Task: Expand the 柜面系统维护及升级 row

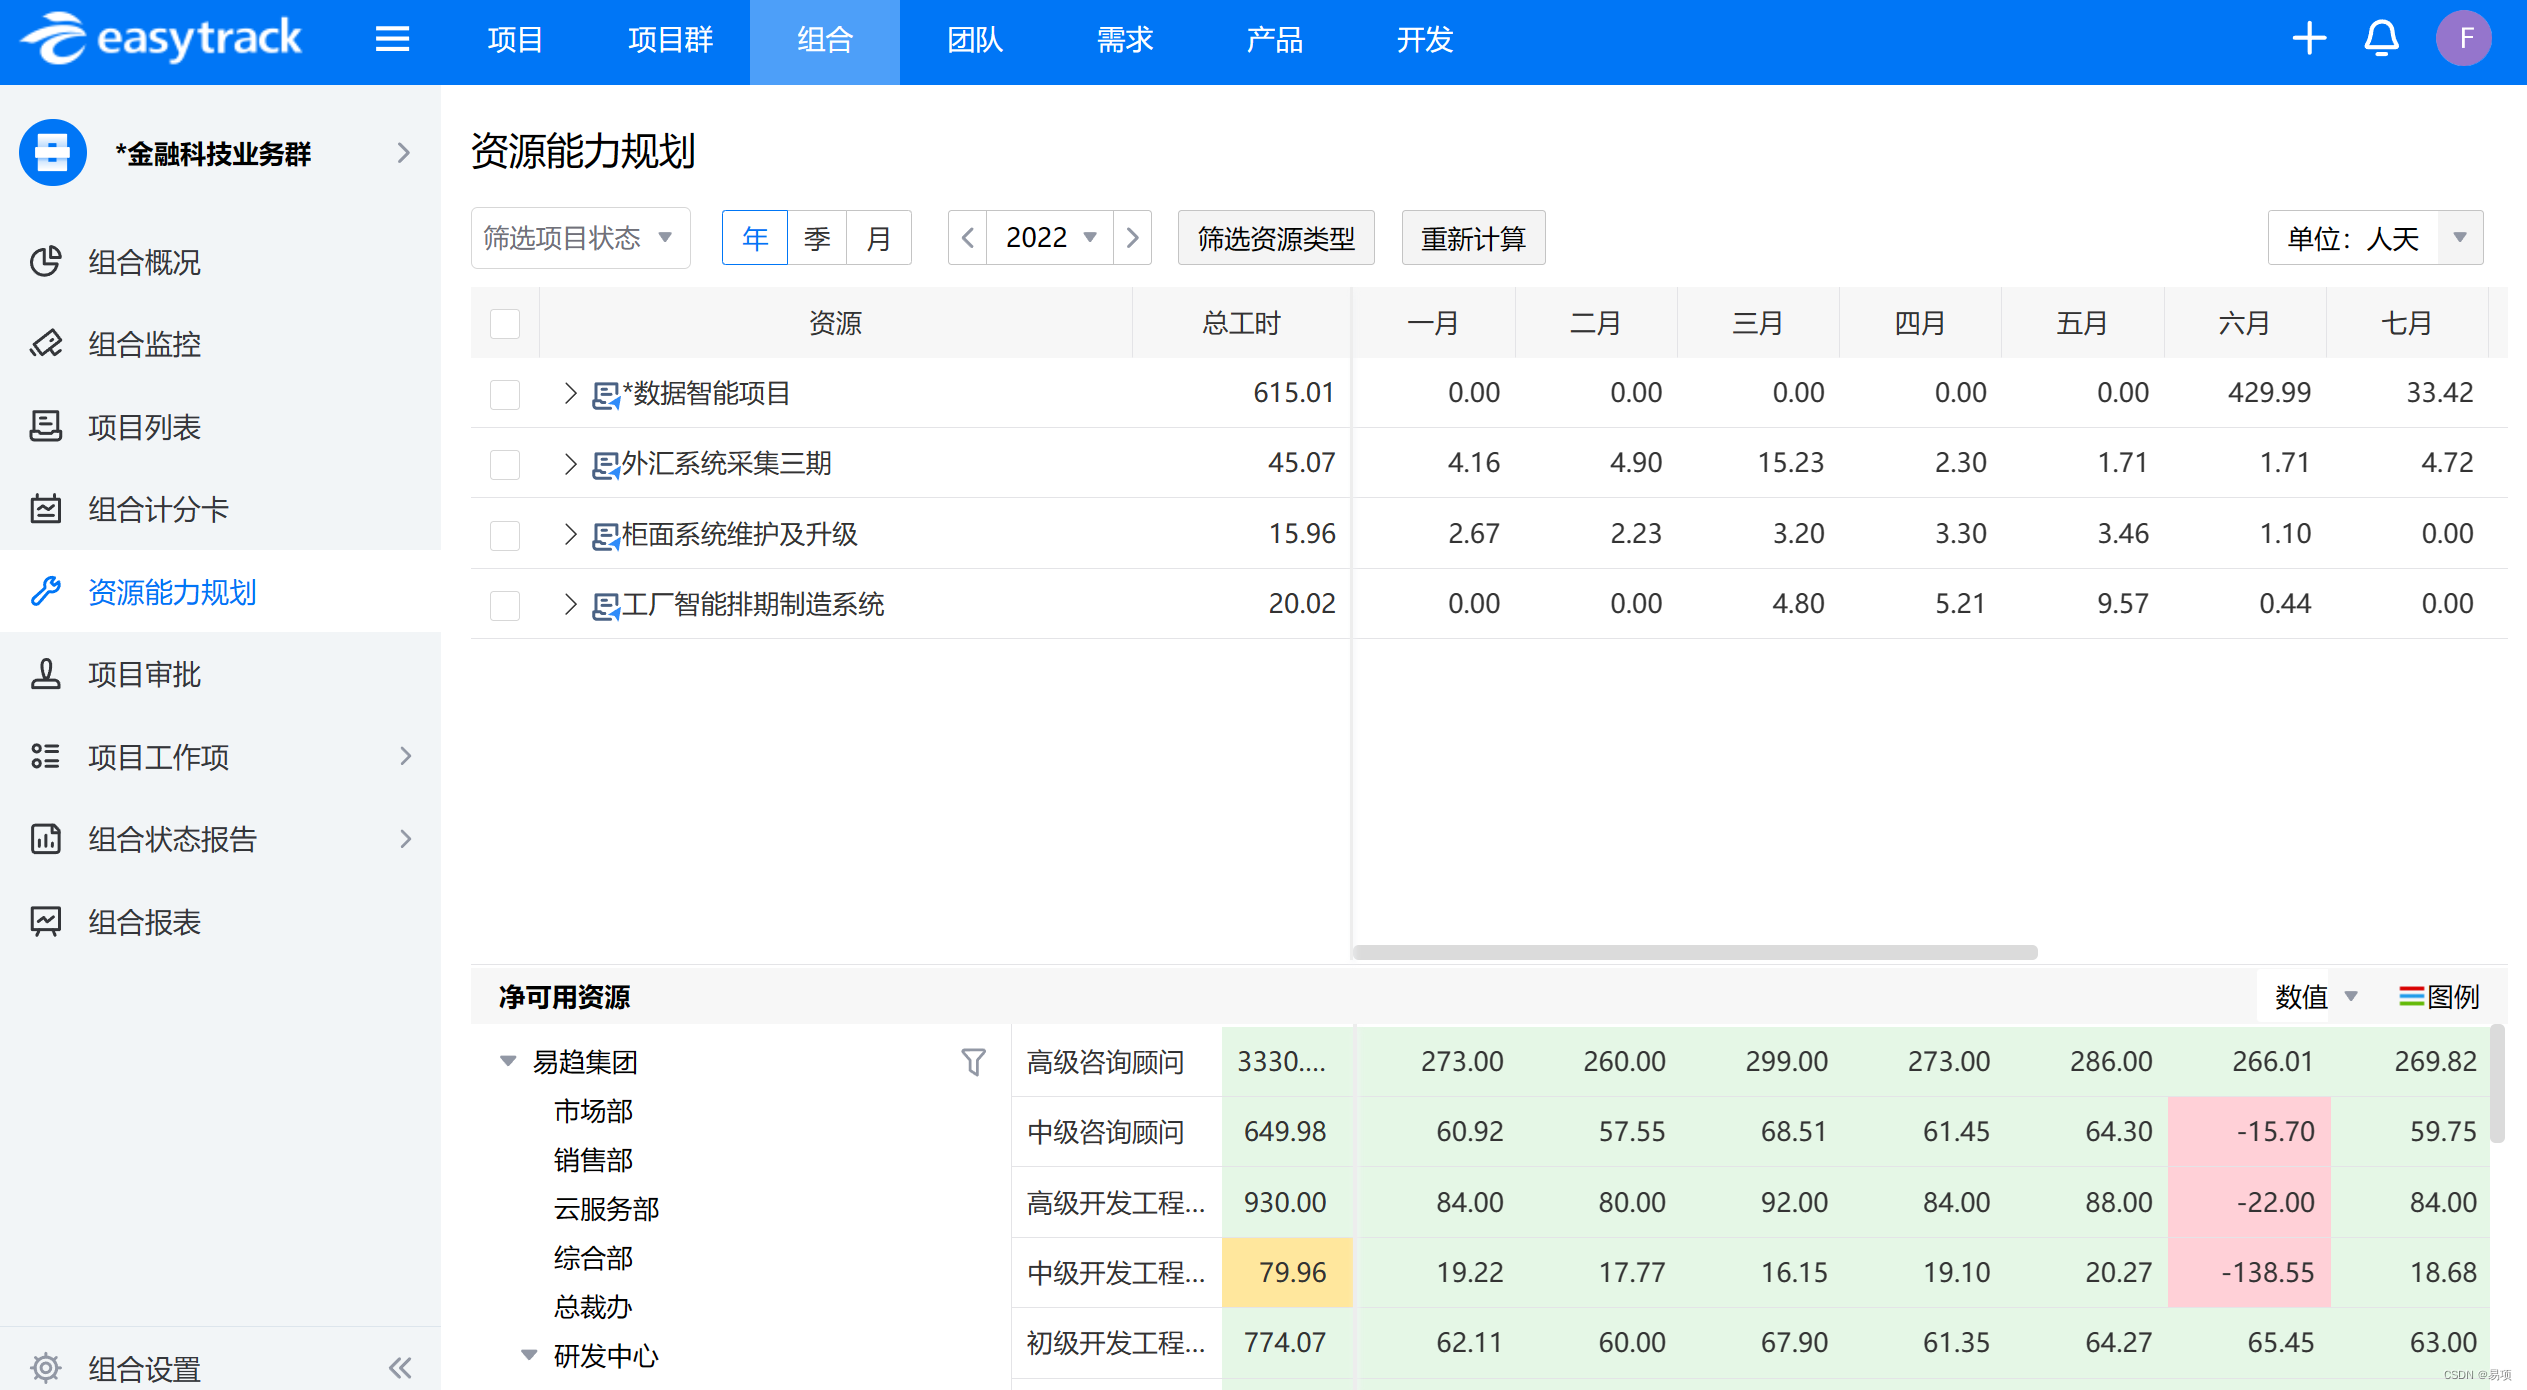Action: pyautogui.click(x=570, y=534)
